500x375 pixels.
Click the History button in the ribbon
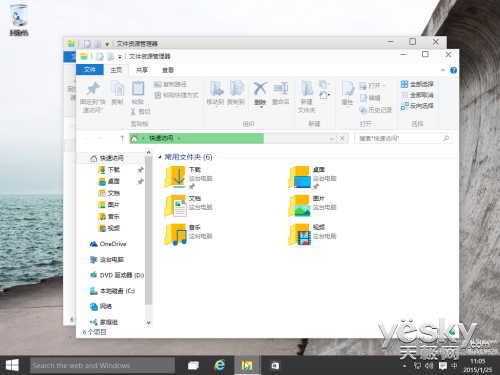point(376,110)
